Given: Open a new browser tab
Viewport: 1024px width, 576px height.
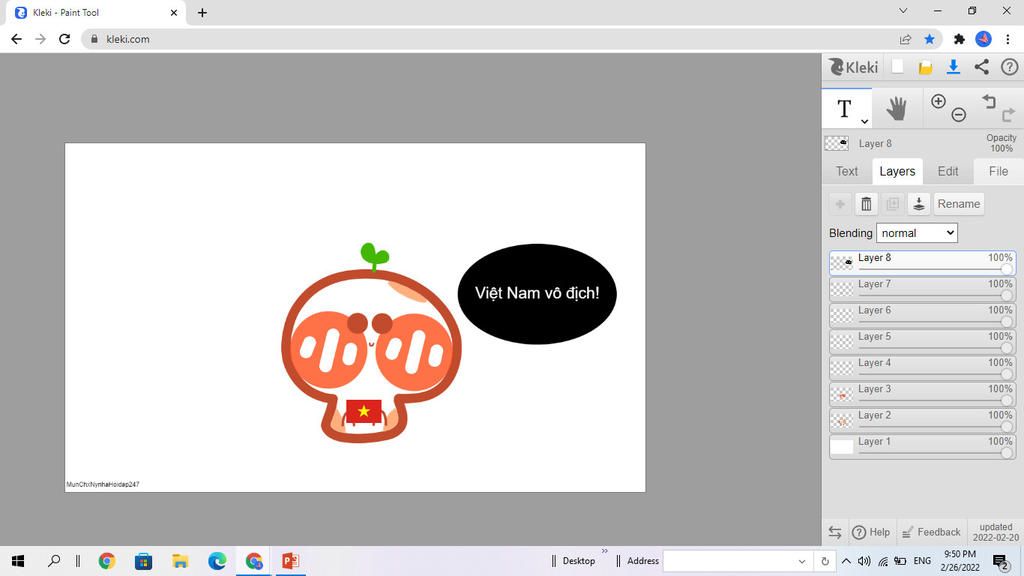Looking at the screenshot, I should tap(202, 12).
